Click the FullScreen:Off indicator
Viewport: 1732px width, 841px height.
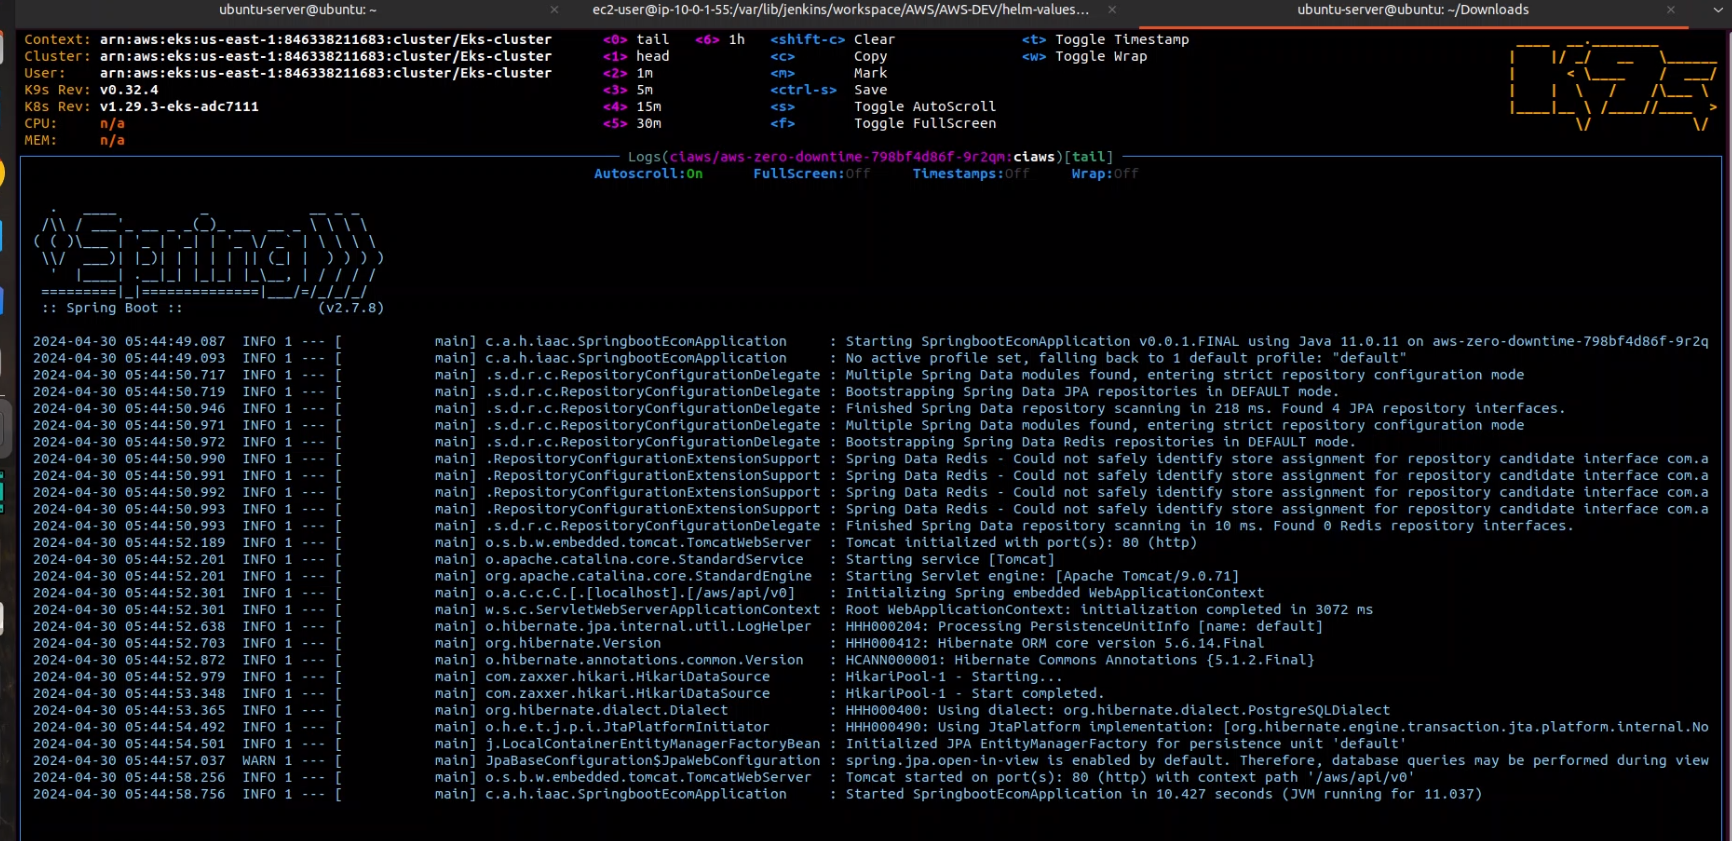811,174
